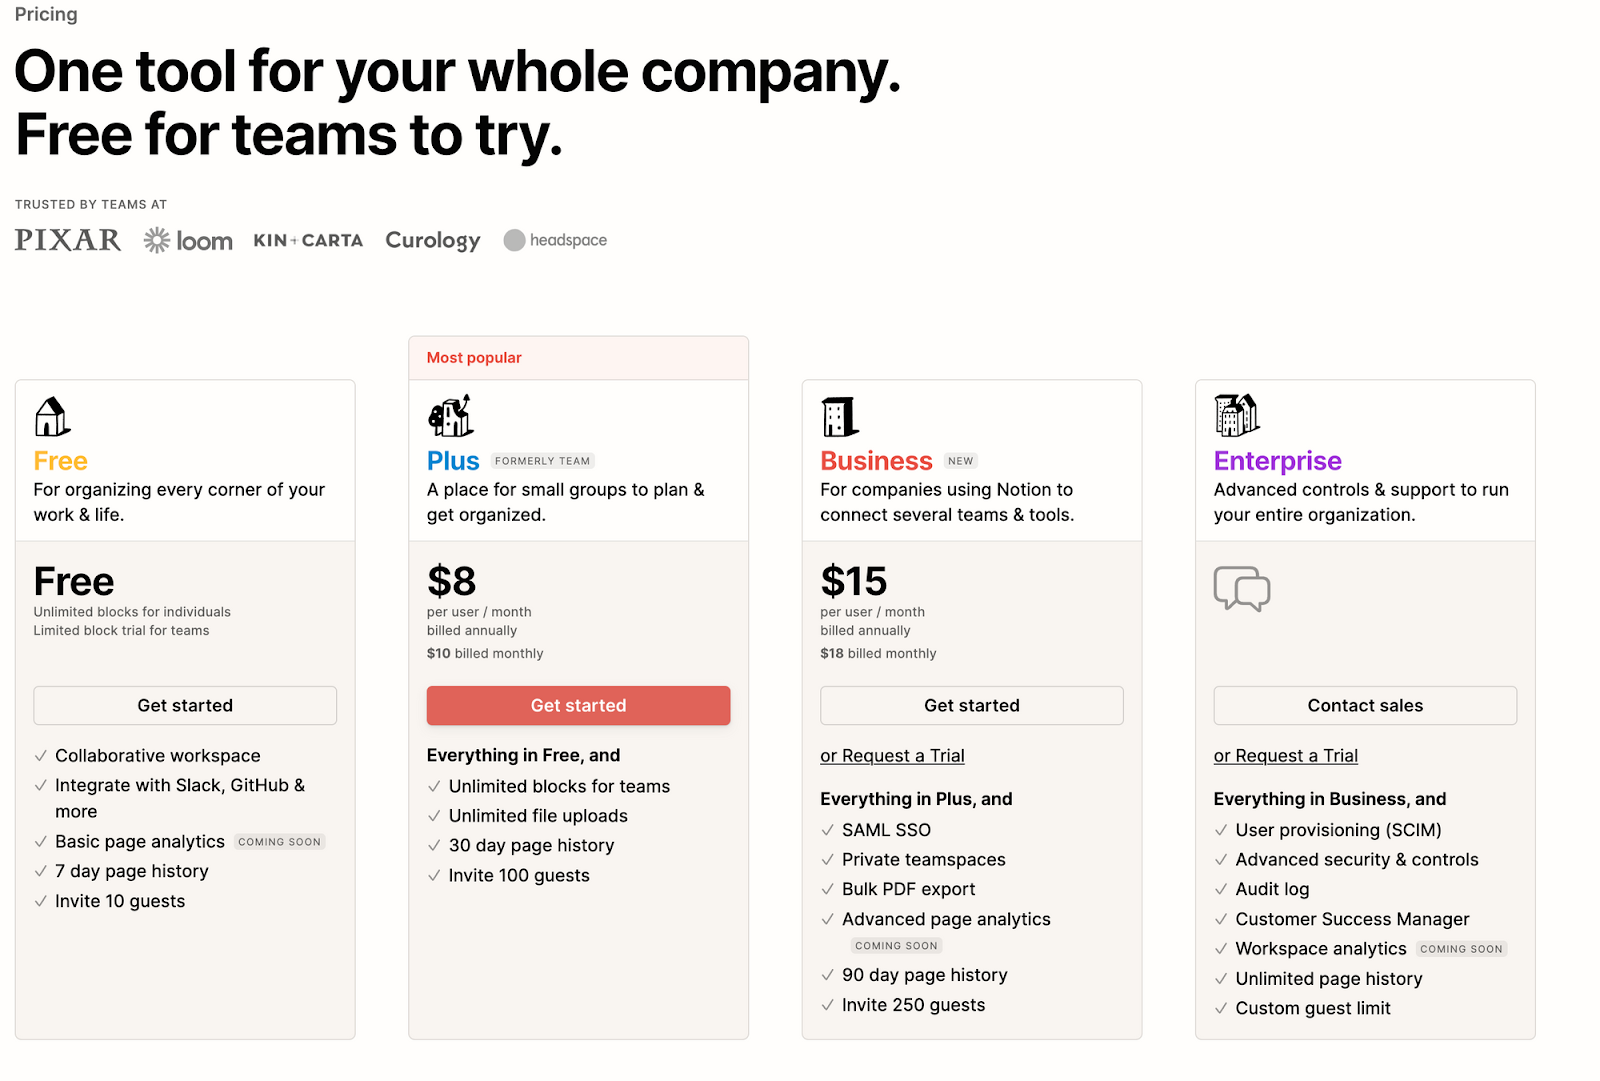Click the Pricing label at the top
Screen dimensions: 1600x1081
pyautogui.click(x=46, y=14)
